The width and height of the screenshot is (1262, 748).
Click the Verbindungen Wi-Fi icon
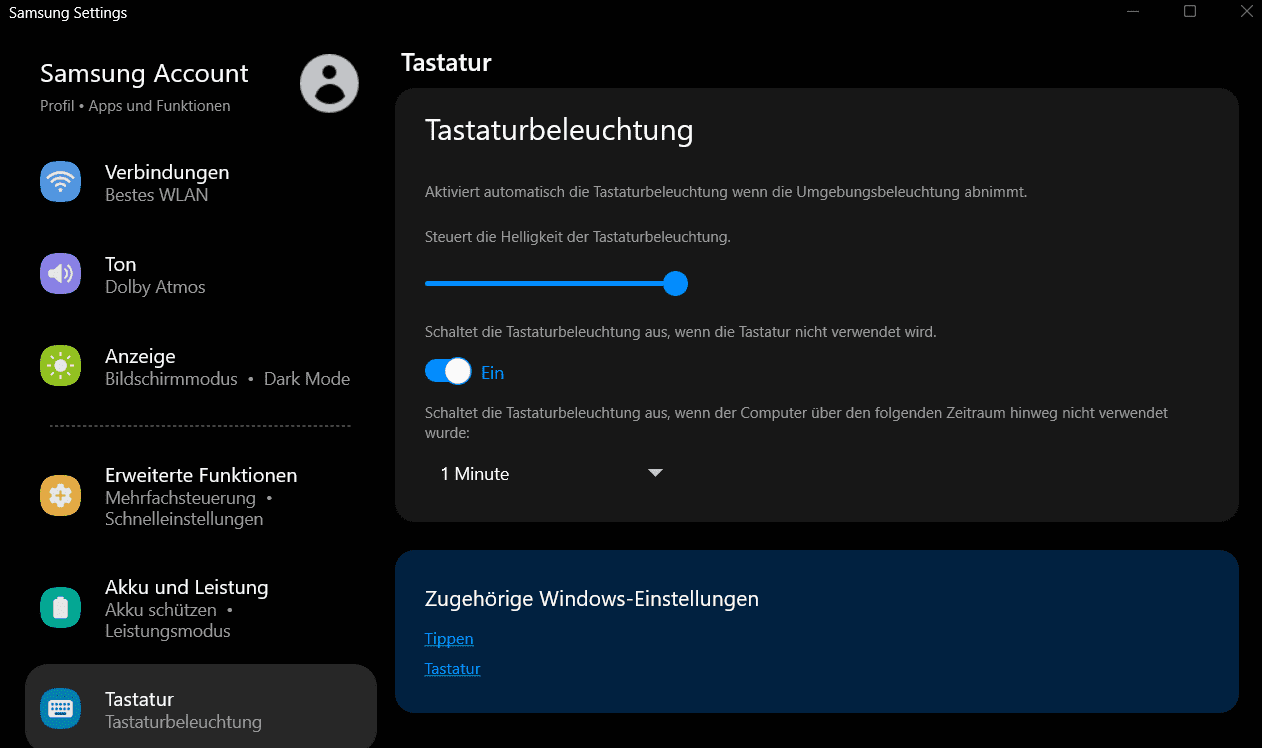pos(60,182)
